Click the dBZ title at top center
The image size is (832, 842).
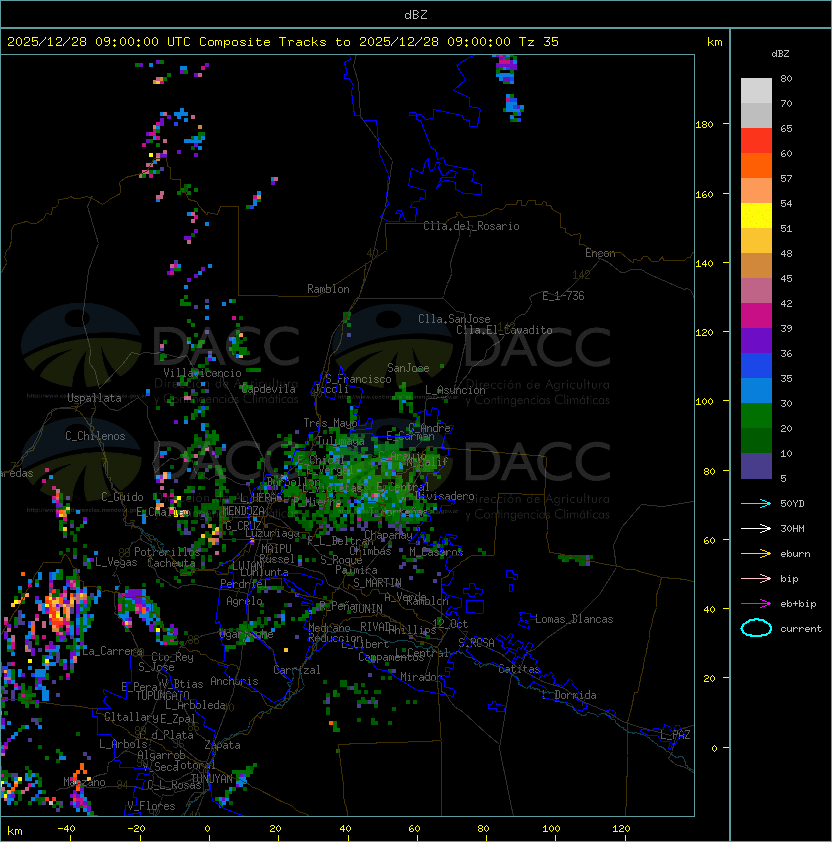pos(416,14)
